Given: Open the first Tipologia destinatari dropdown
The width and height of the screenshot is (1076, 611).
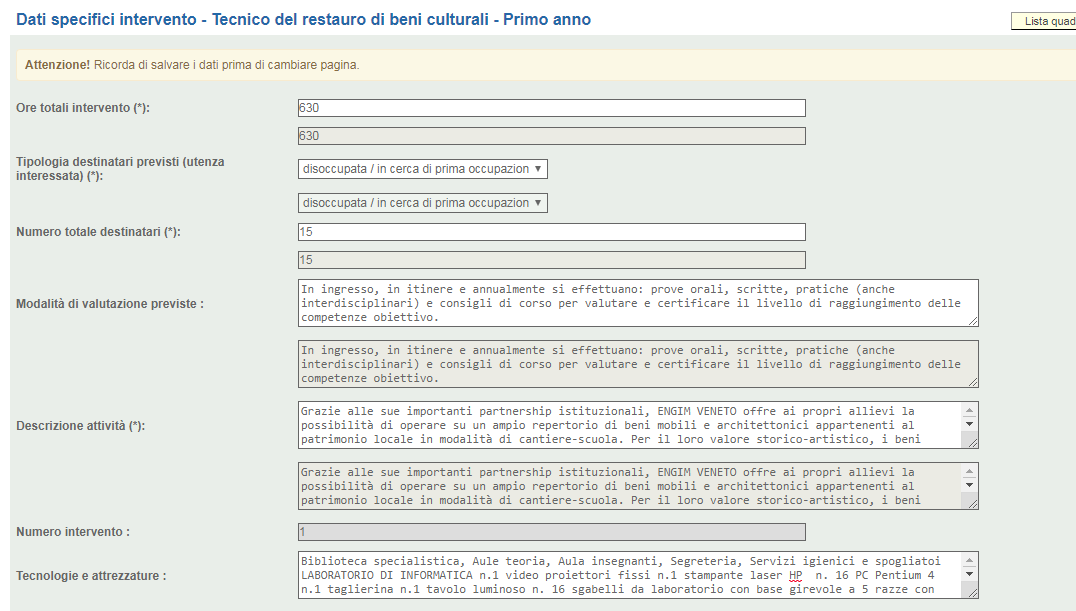Looking at the screenshot, I should 422,169.
